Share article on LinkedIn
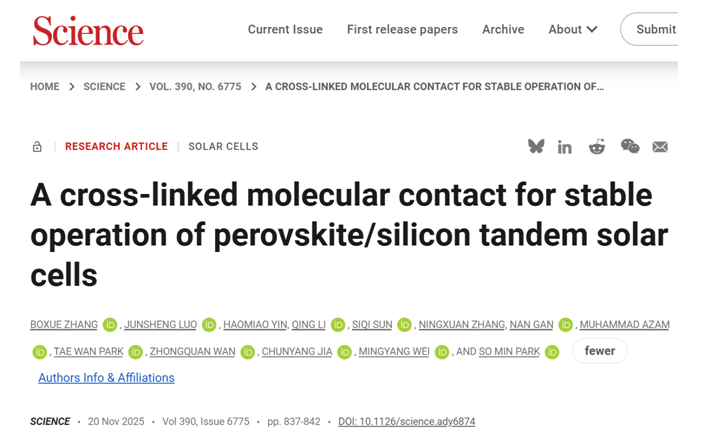Viewport: 728px width, 434px height. [565, 147]
